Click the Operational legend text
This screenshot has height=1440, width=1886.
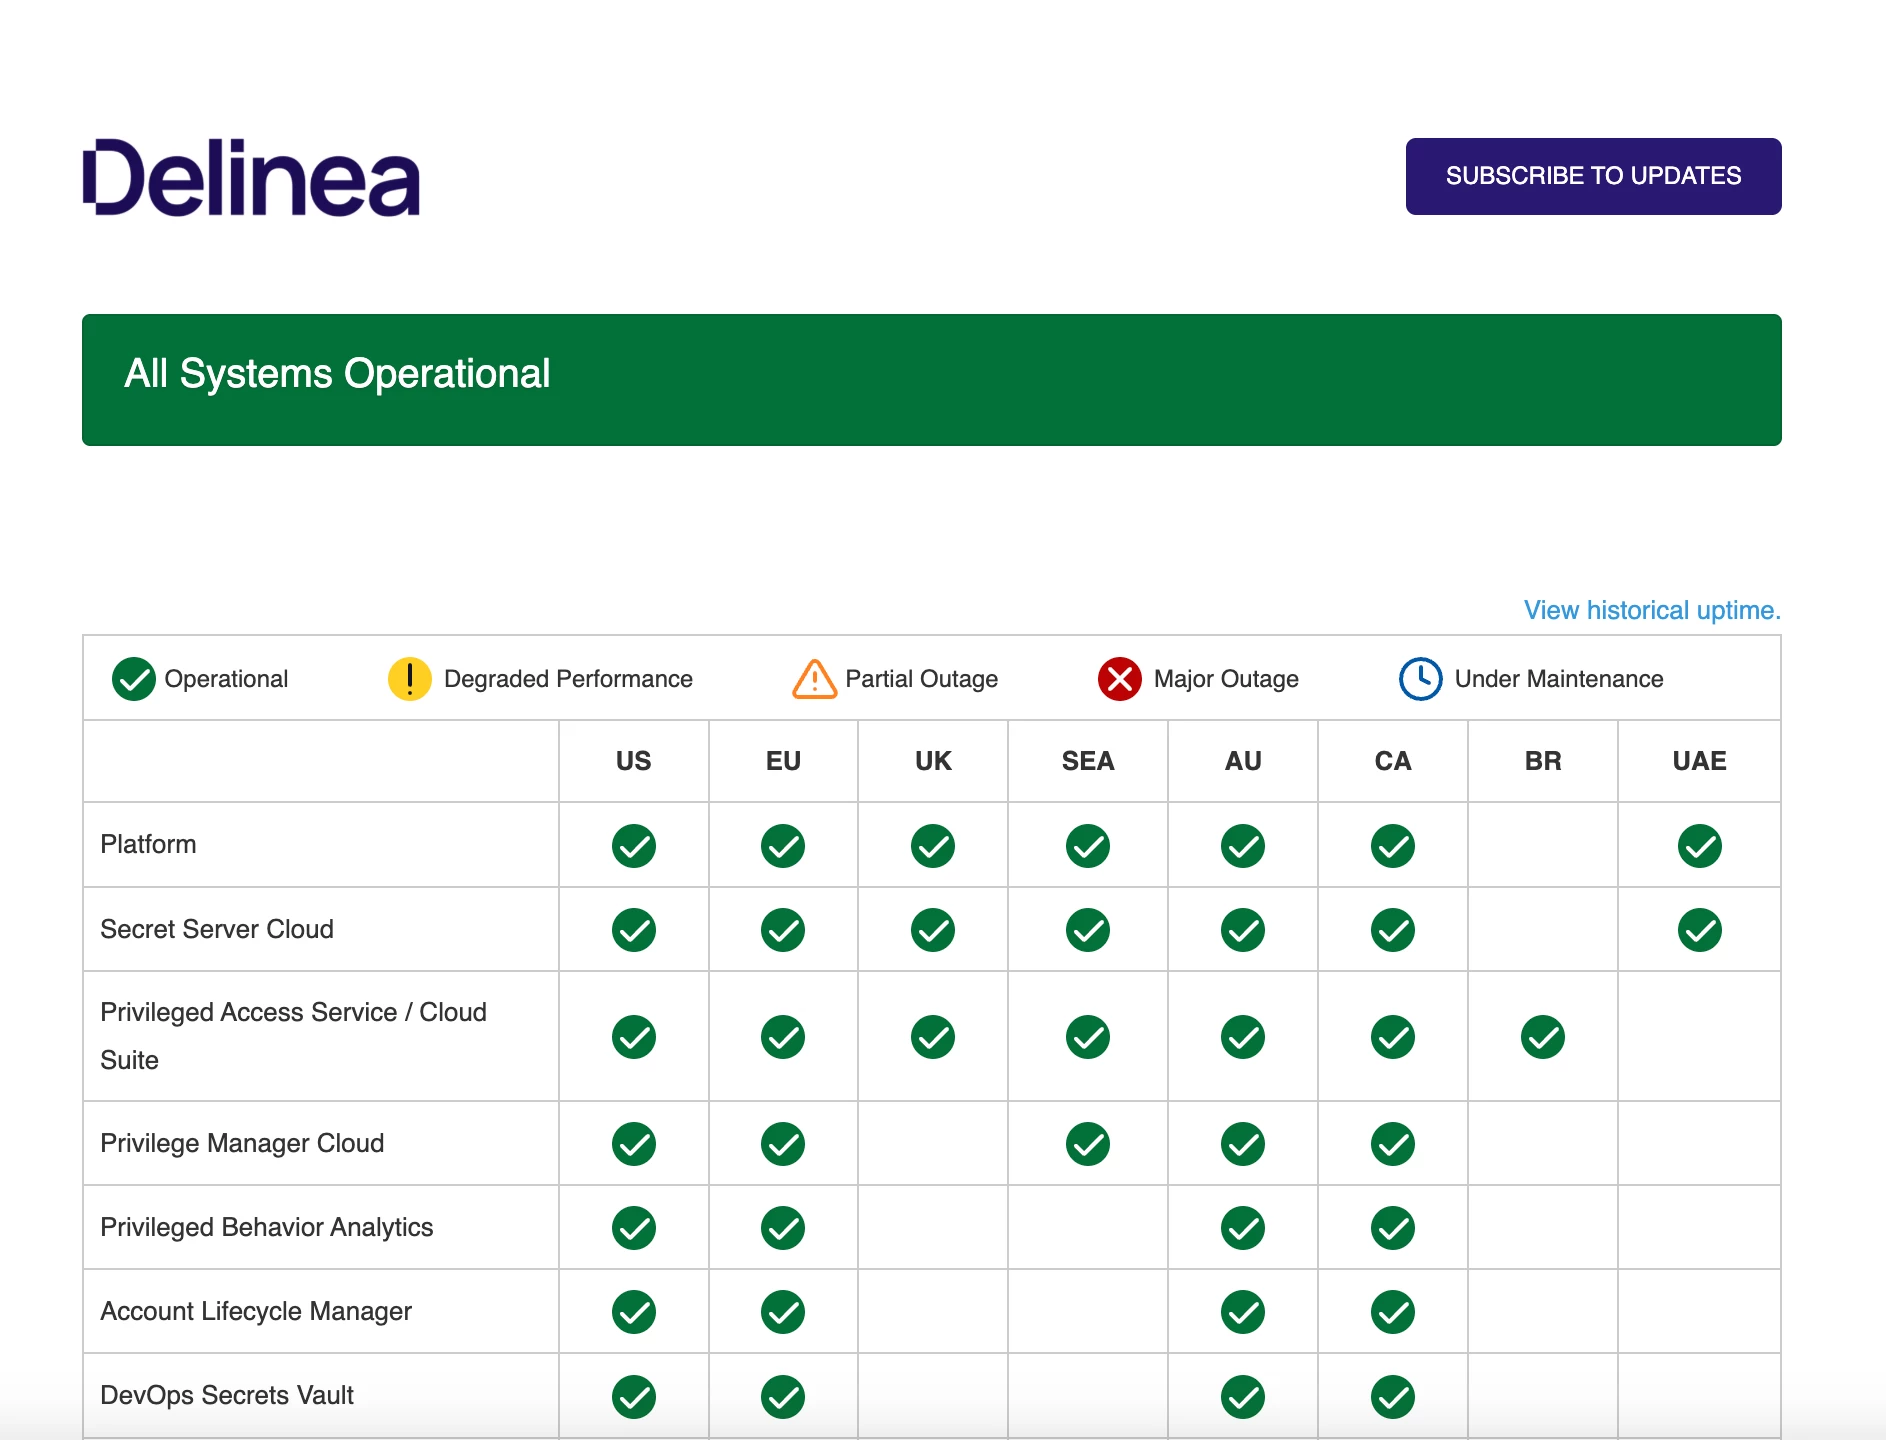tap(226, 679)
